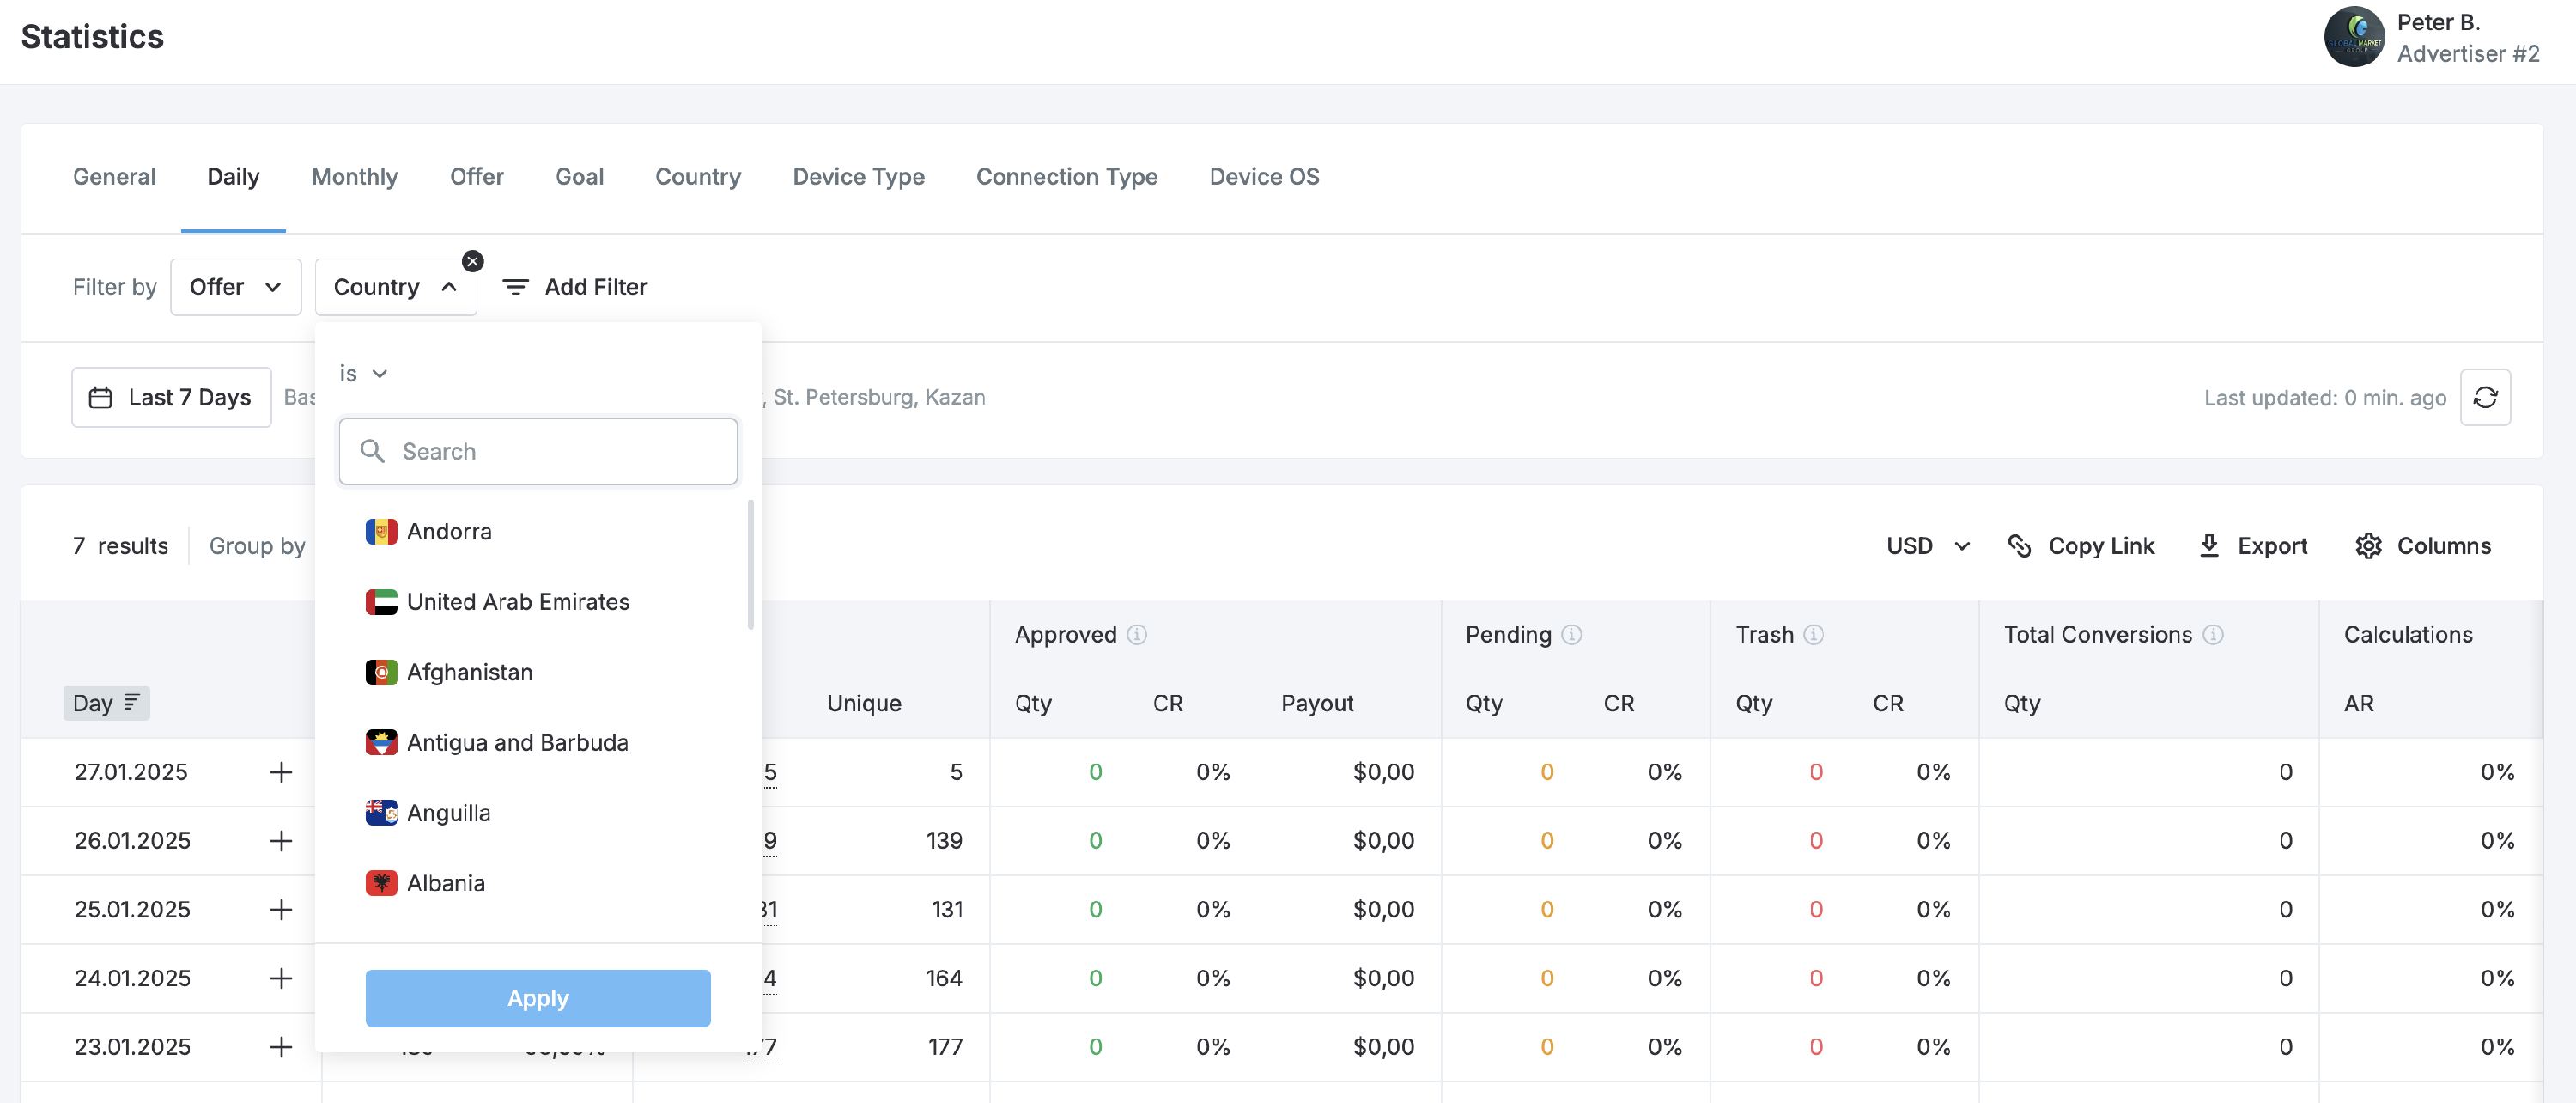Click the Approved info icon
This screenshot has height=1103, width=2576.
click(1137, 635)
